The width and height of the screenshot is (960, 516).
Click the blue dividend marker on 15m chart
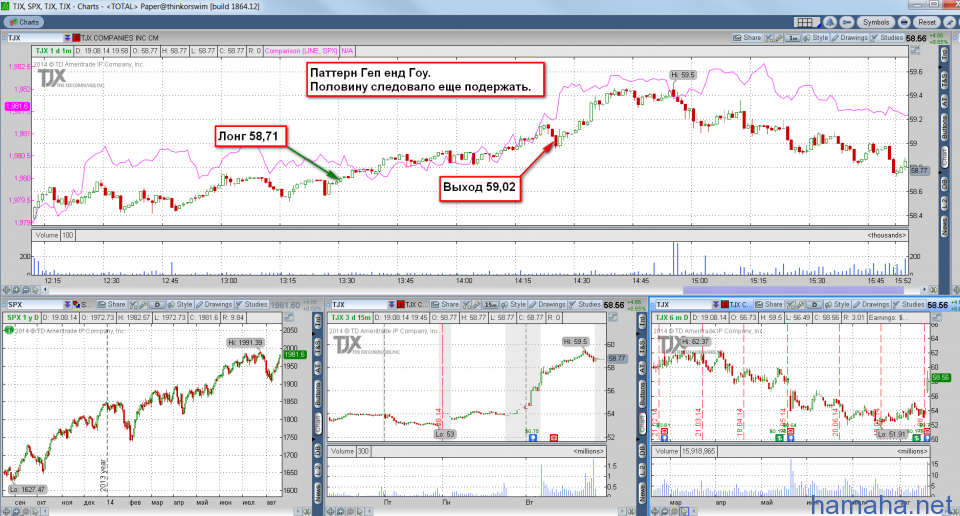(x=532, y=437)
